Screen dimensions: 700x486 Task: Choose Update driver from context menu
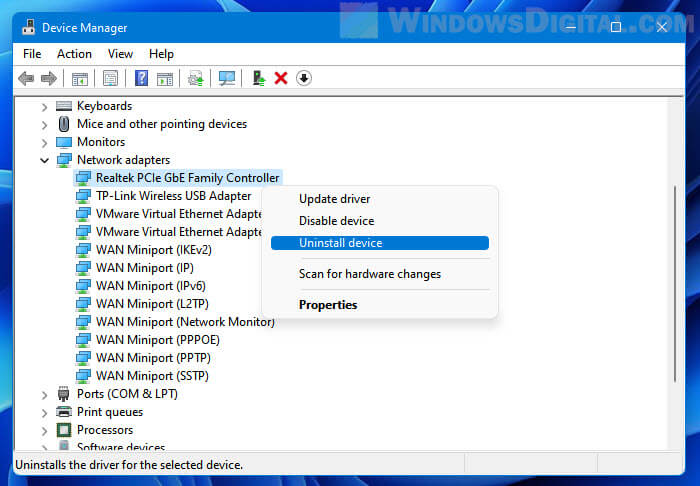[x=379, y=199]
